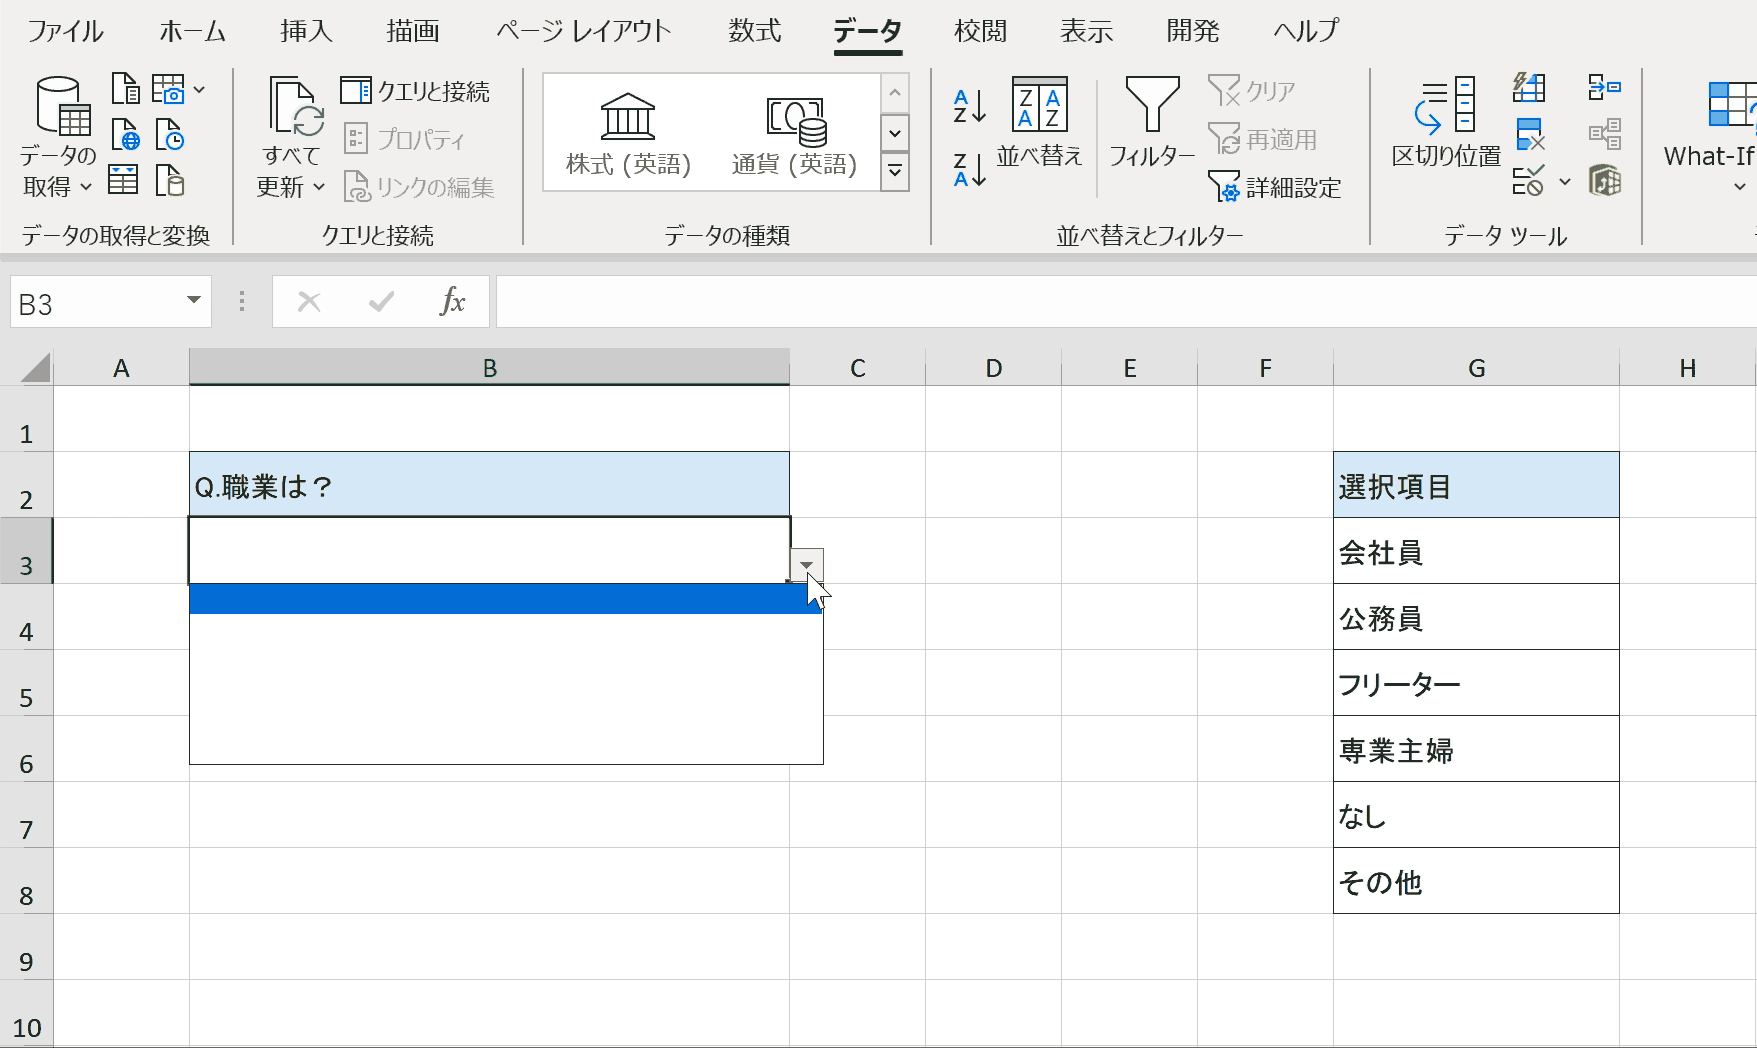Click the From Web globe document icon
Viewport: 1757px width, 1048px height.
click(125, 134)
